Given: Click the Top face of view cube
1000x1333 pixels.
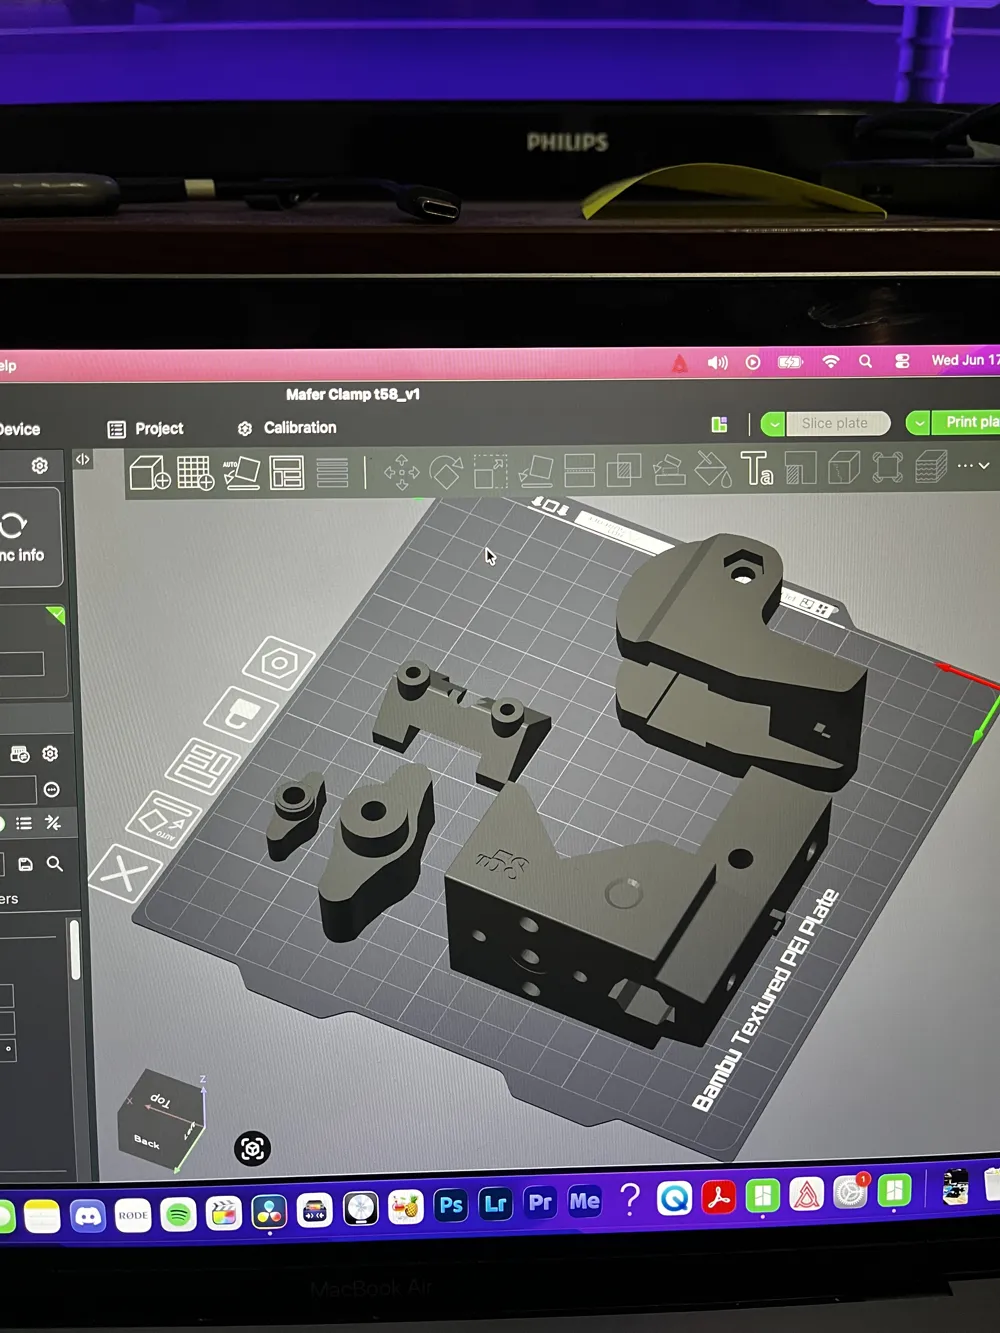Looking at the screenshot, I should pyautogui.click(x=161, y=1100).
